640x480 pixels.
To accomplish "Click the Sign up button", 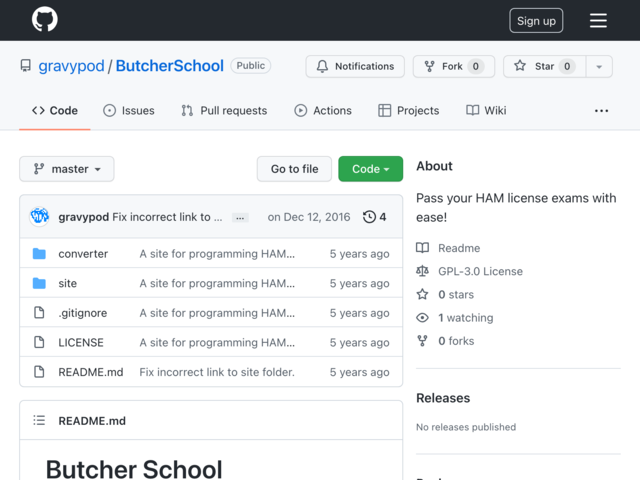I will (536, 20).
